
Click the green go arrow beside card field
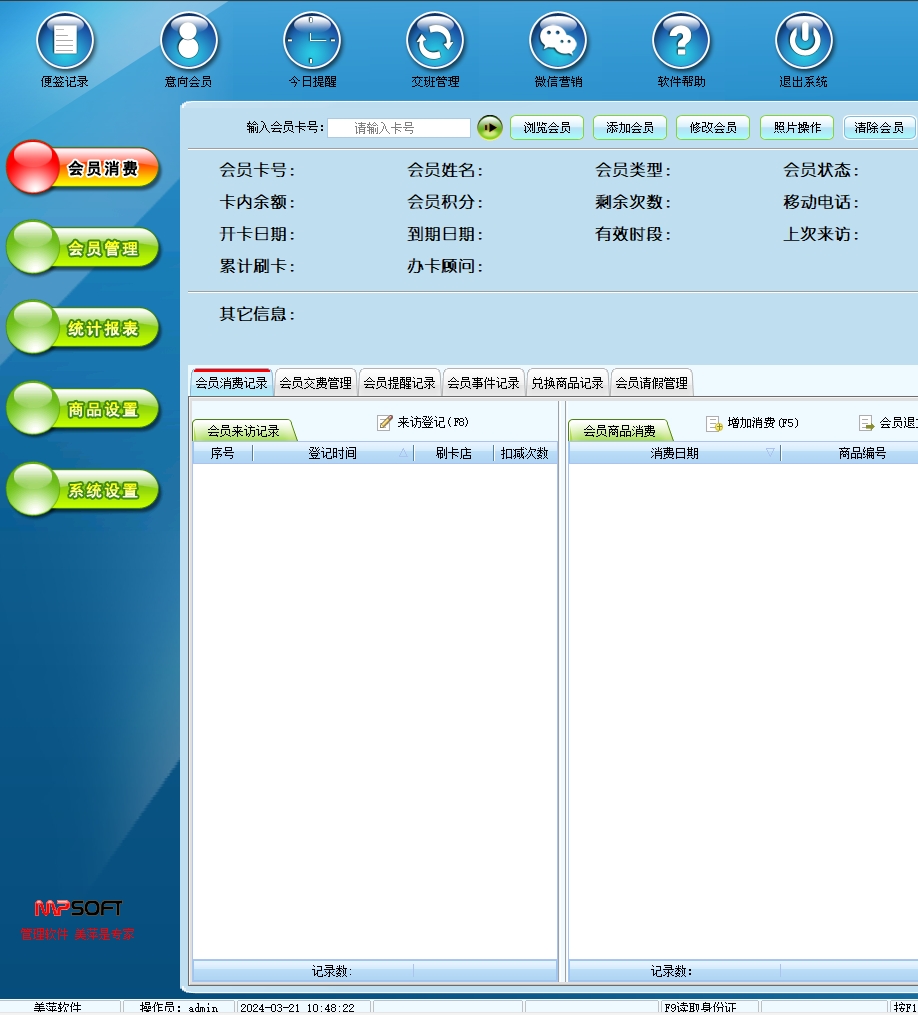489,128
